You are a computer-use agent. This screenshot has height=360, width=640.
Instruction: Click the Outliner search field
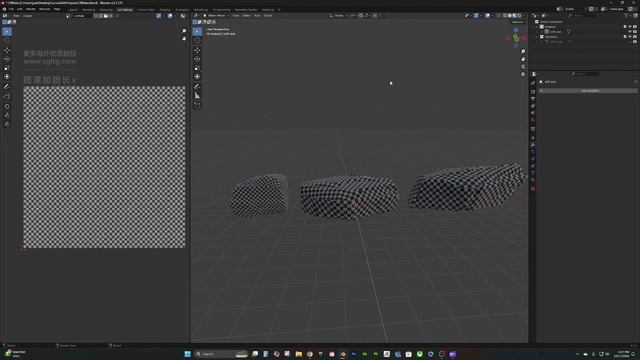click(583, 16)
